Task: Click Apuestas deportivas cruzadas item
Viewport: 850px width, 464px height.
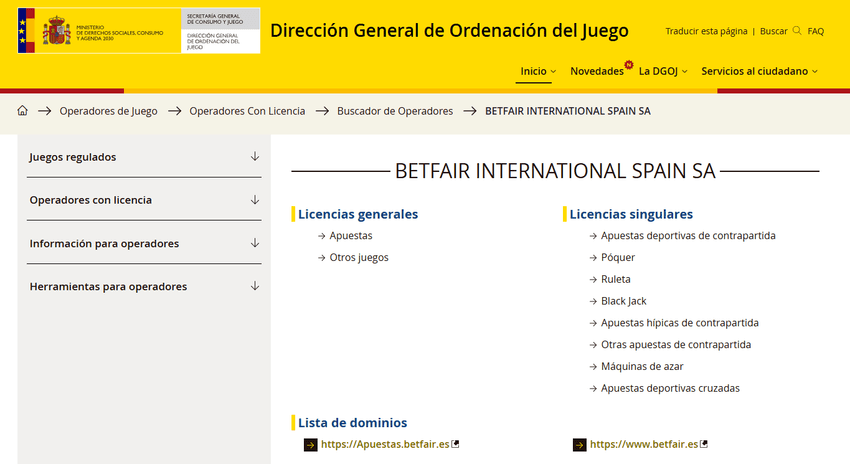Action: coord(670,388)
